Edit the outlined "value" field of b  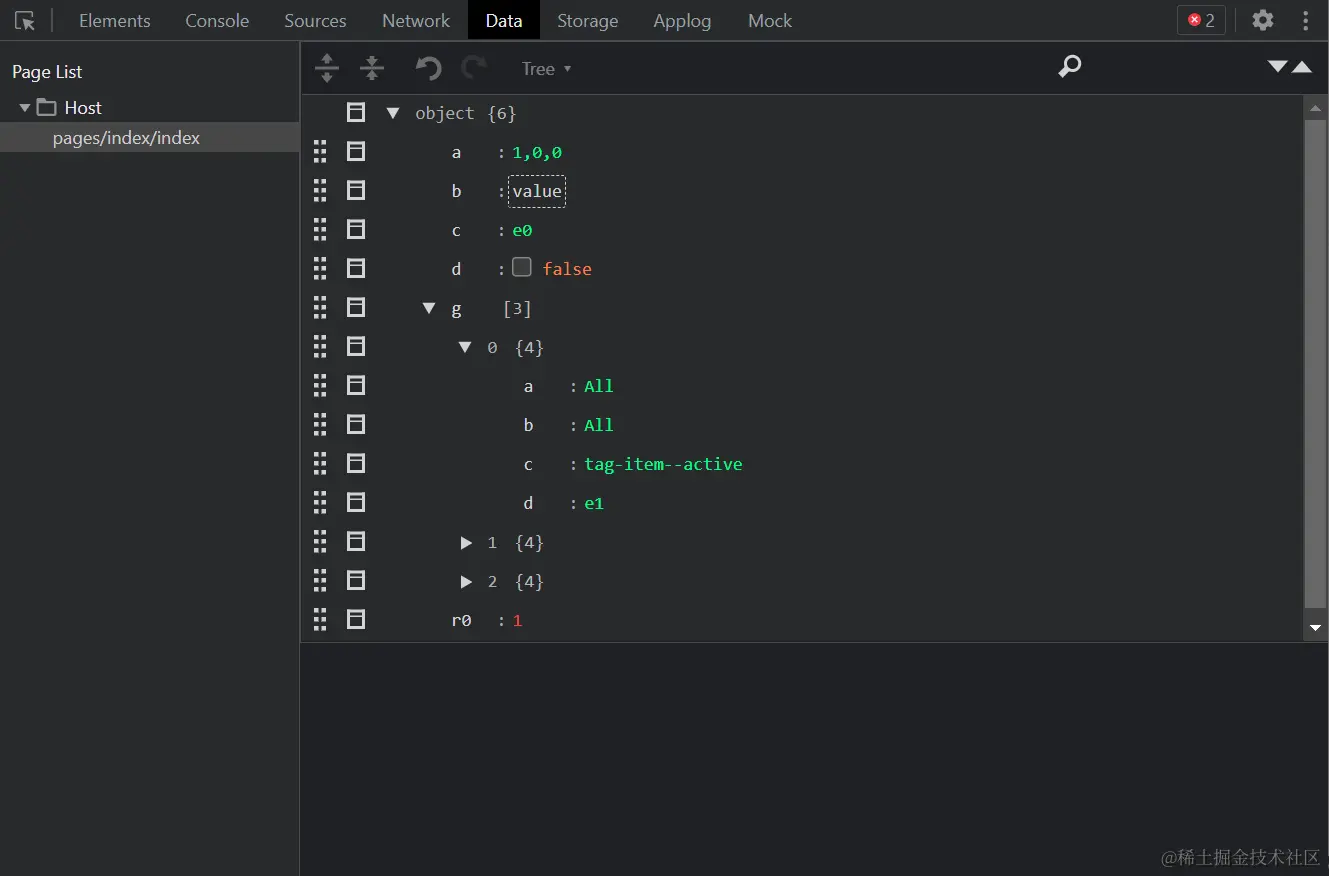point(537,191)
